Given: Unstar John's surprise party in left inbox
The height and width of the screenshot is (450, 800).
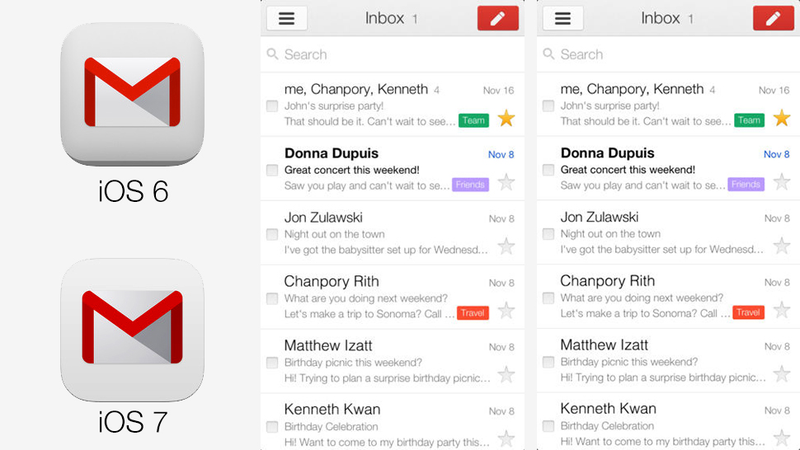Looking at the screenshot, I should [506, 118].
